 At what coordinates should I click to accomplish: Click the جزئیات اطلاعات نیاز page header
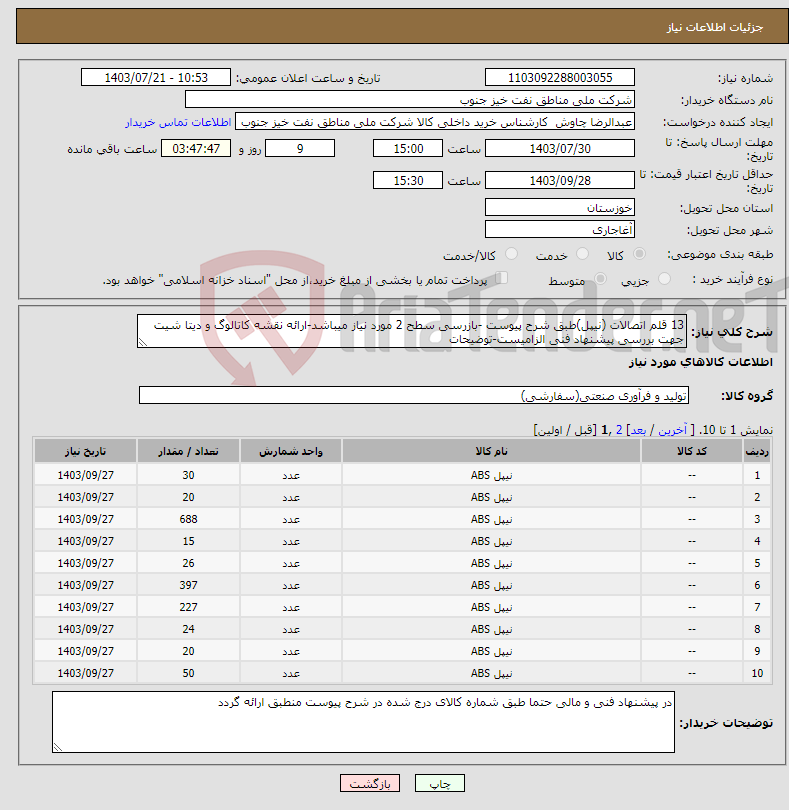tap(715, 27)
